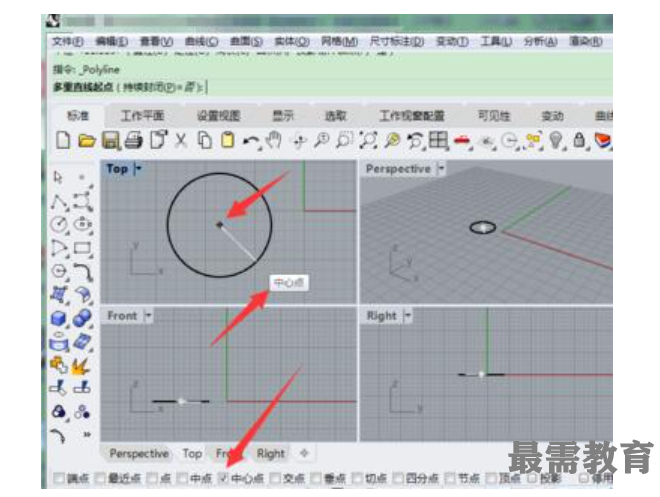Select the Polyline tool in the left toolbar
Viewport: 660px width, 497px height.
pos(59,202)
